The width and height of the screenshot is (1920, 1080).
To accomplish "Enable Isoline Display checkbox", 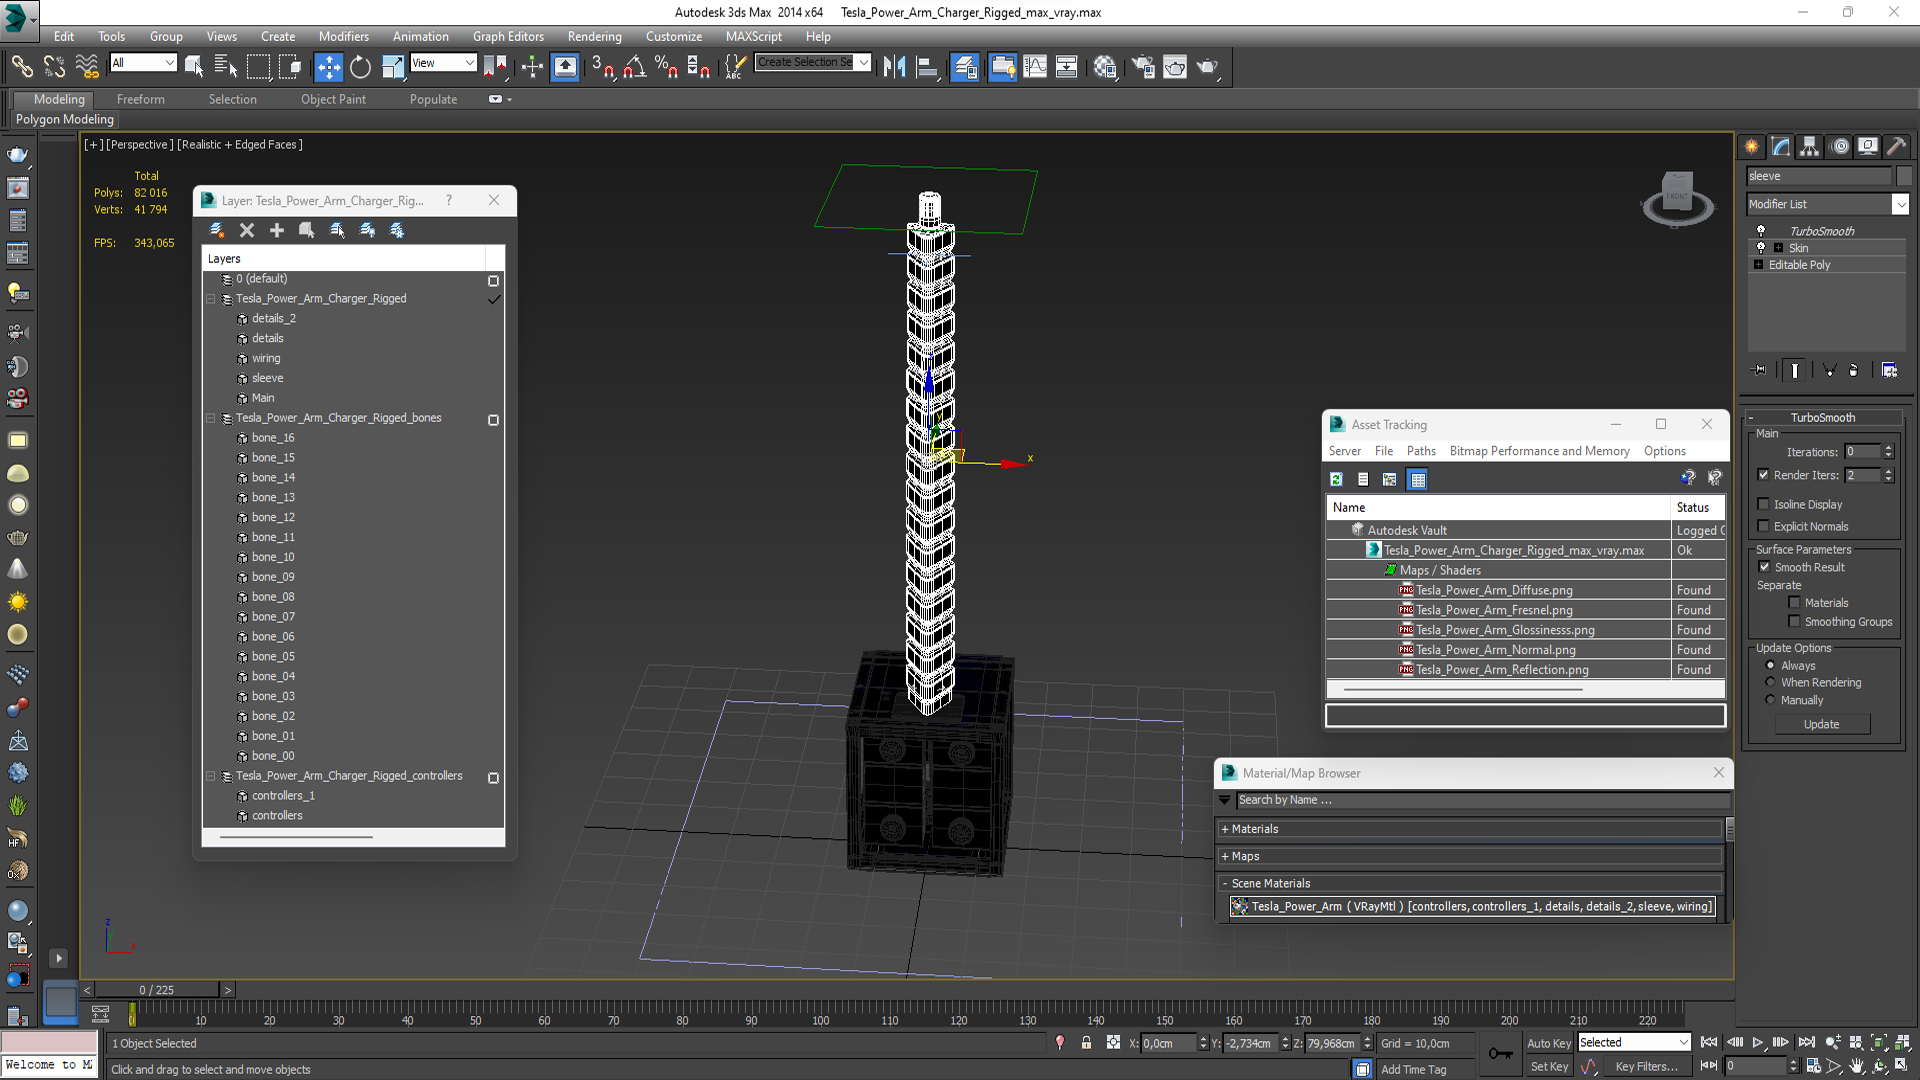I will coord(1763,504).
